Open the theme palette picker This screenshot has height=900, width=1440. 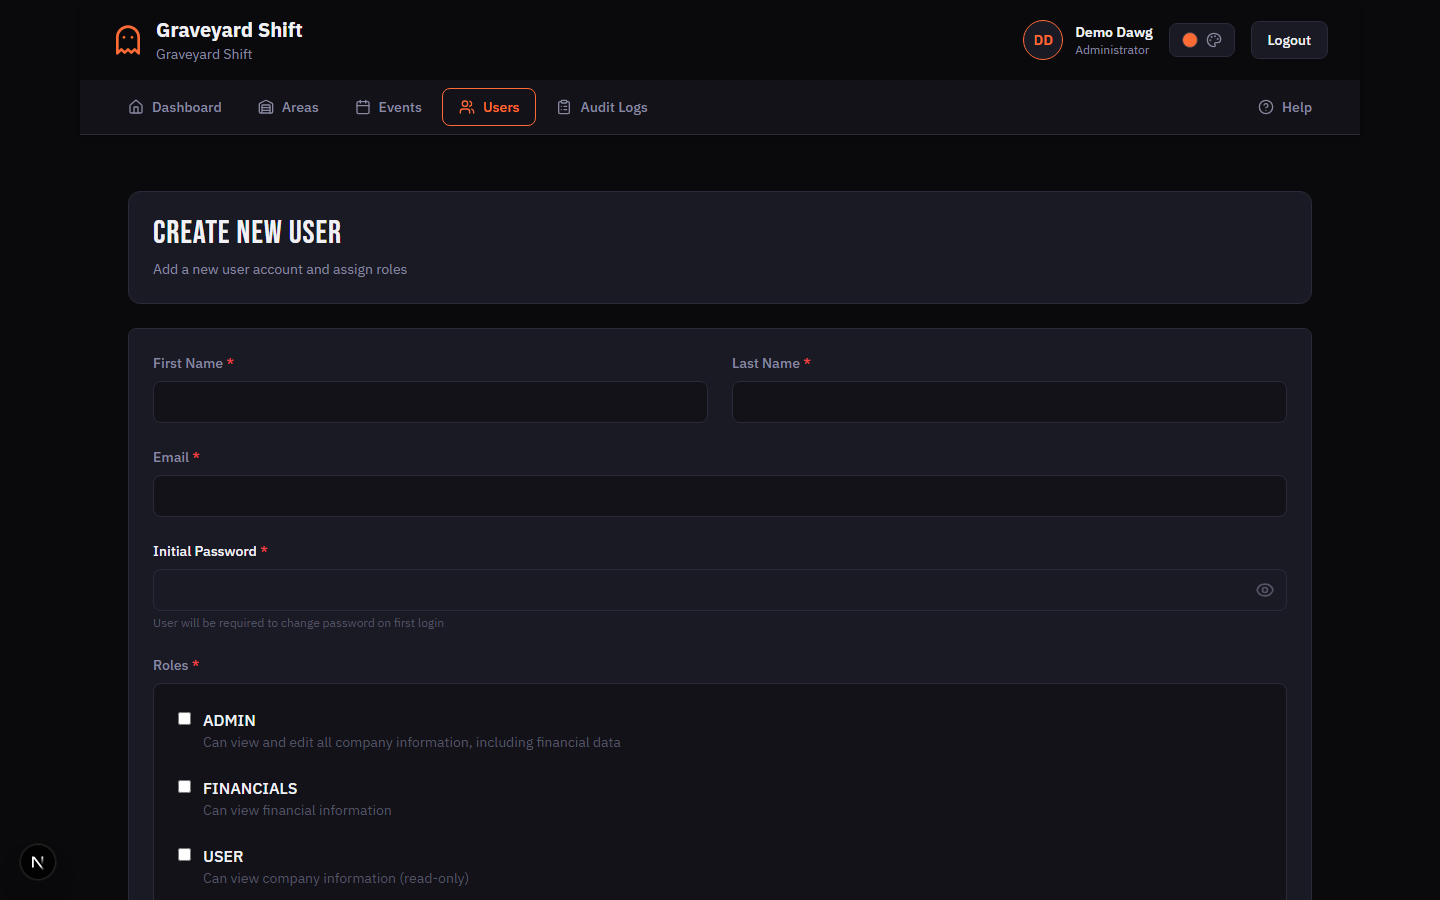1213,39
